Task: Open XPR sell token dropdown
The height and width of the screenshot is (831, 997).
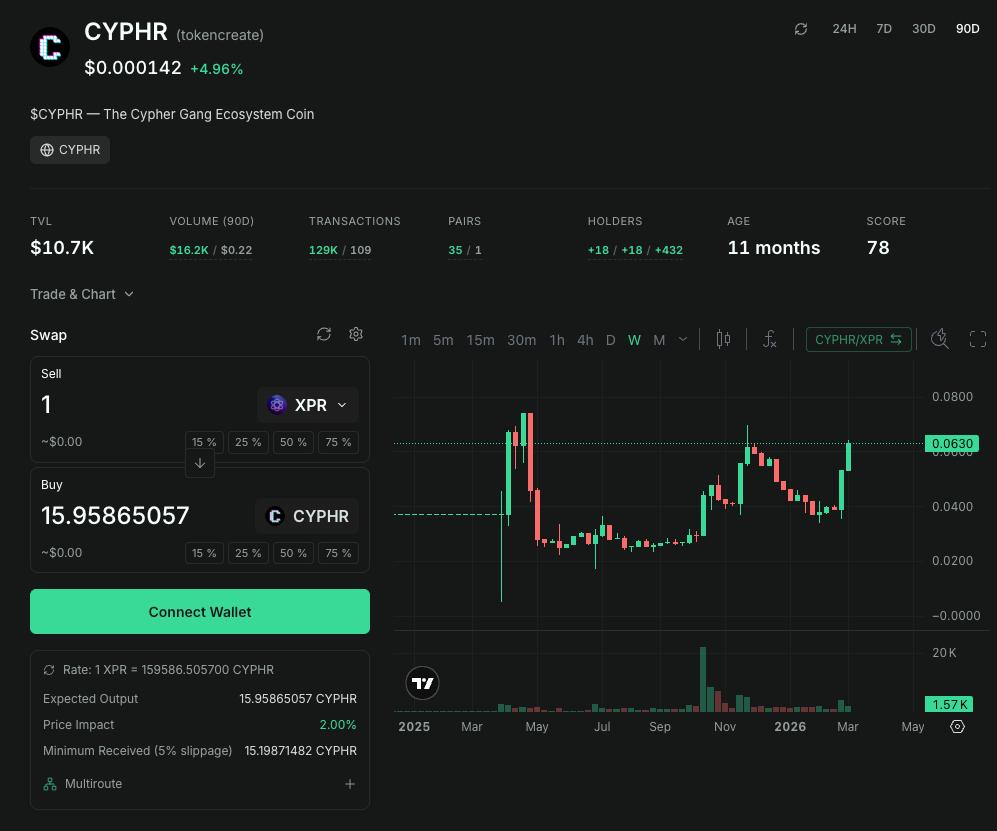Action: [x=308, y=404]
